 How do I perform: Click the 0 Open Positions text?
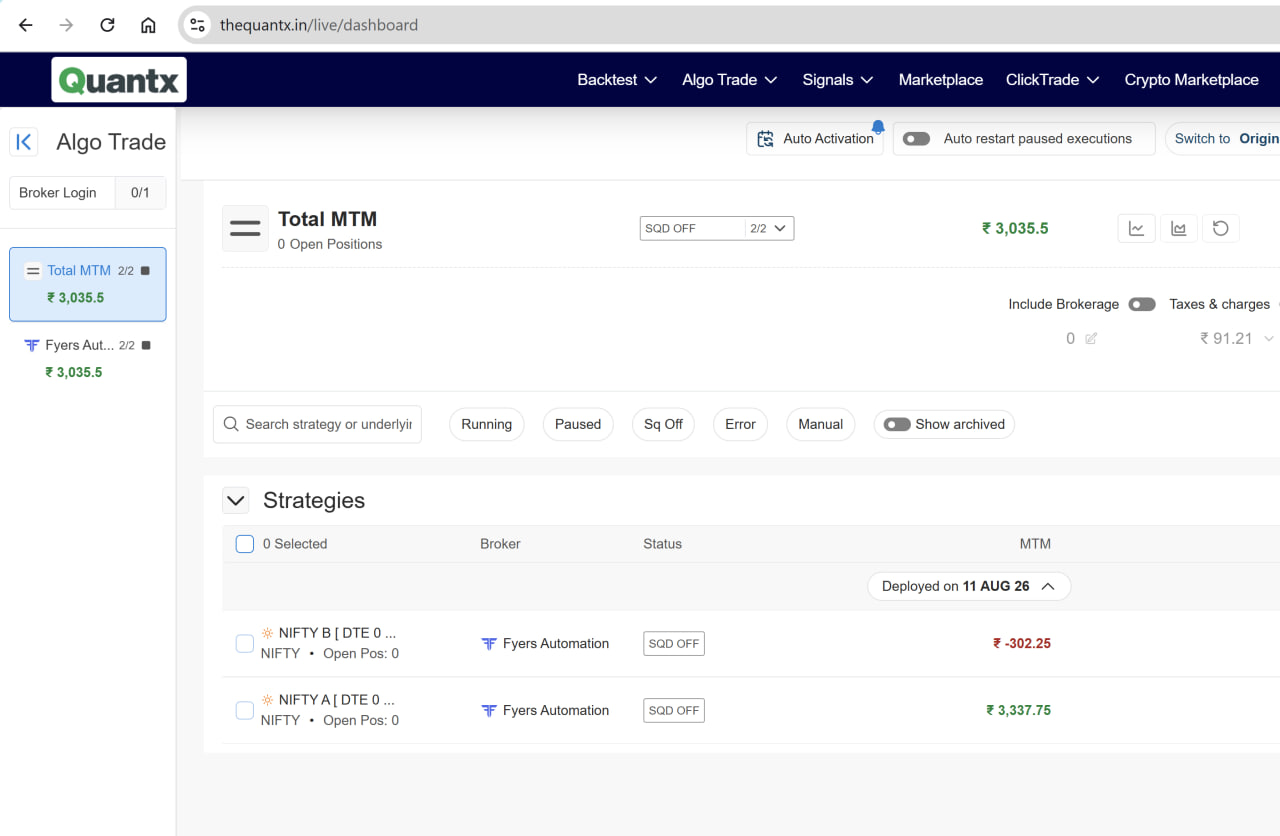click(x=330, y=244)
